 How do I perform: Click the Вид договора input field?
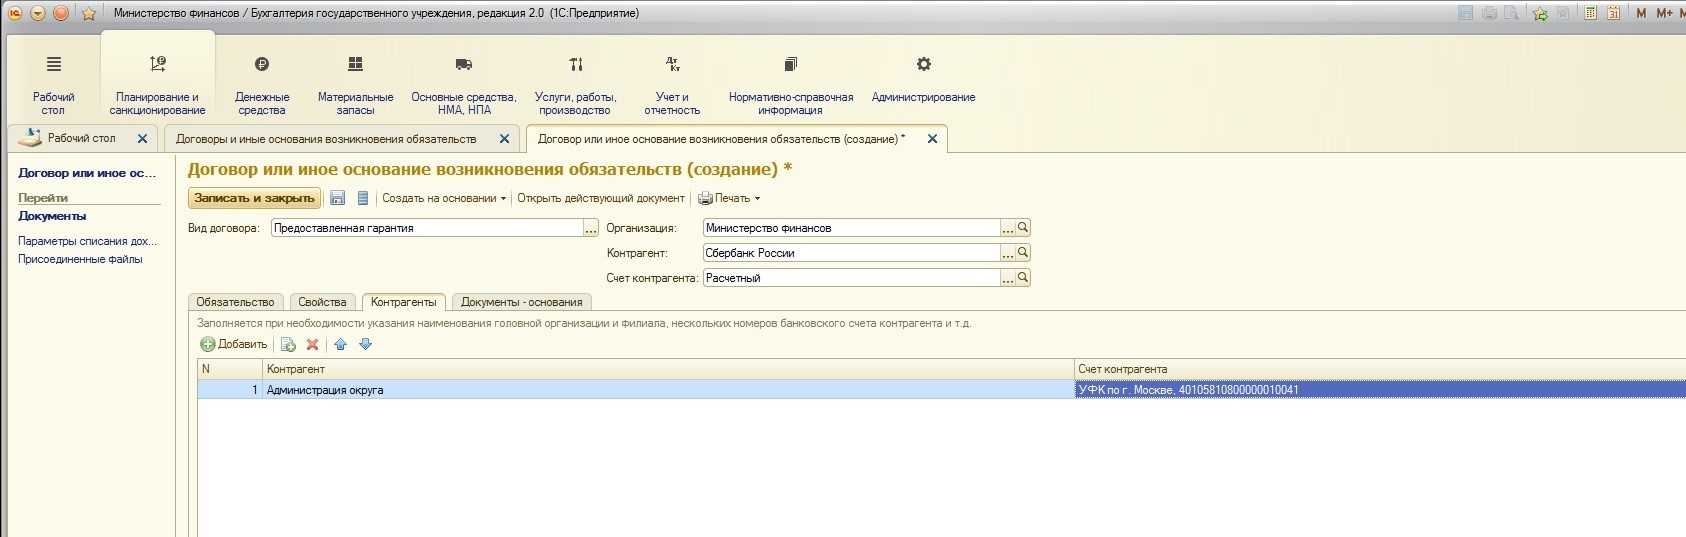pyautogui.click(x=426, y=228)
